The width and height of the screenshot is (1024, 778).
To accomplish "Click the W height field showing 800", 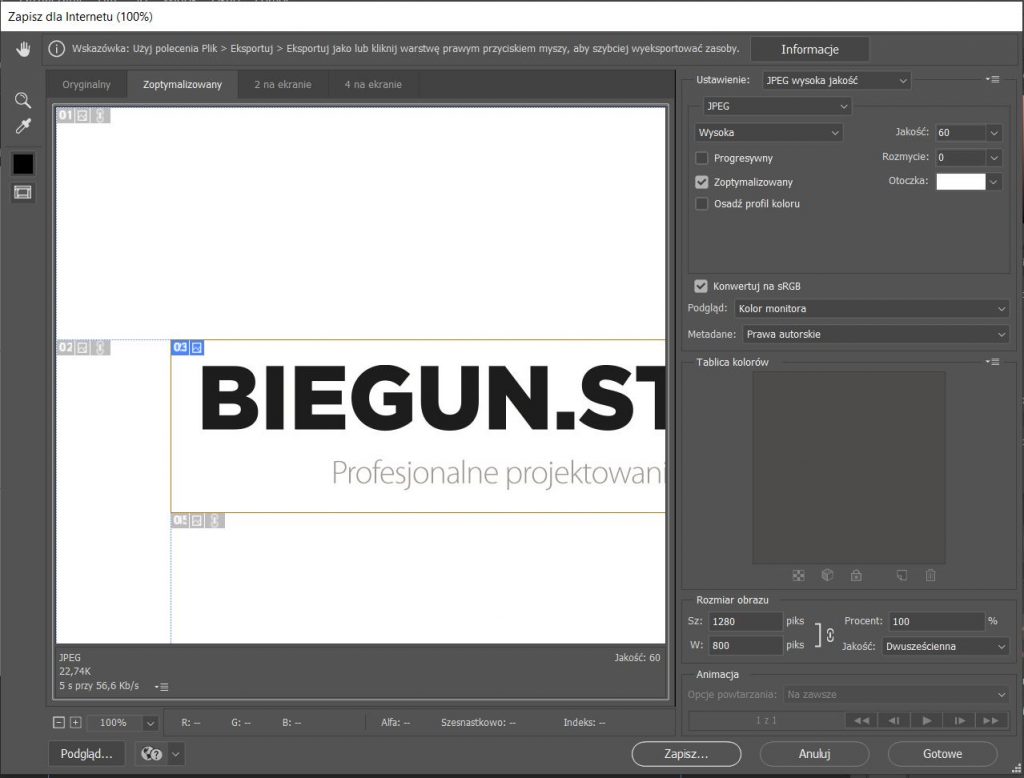I will [745, 645].
